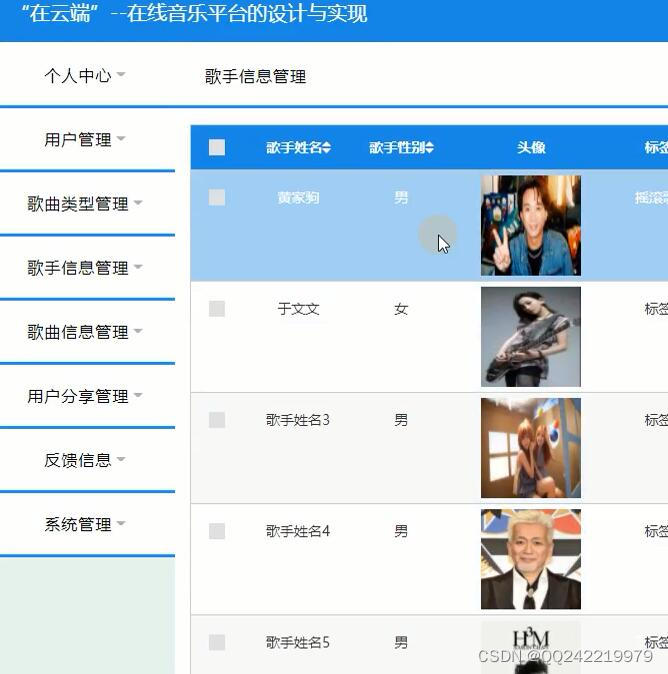This screenshot has width=668, height=674.
Task: Open the 用户分享管理 sidebar item
Action: point(78,396)
